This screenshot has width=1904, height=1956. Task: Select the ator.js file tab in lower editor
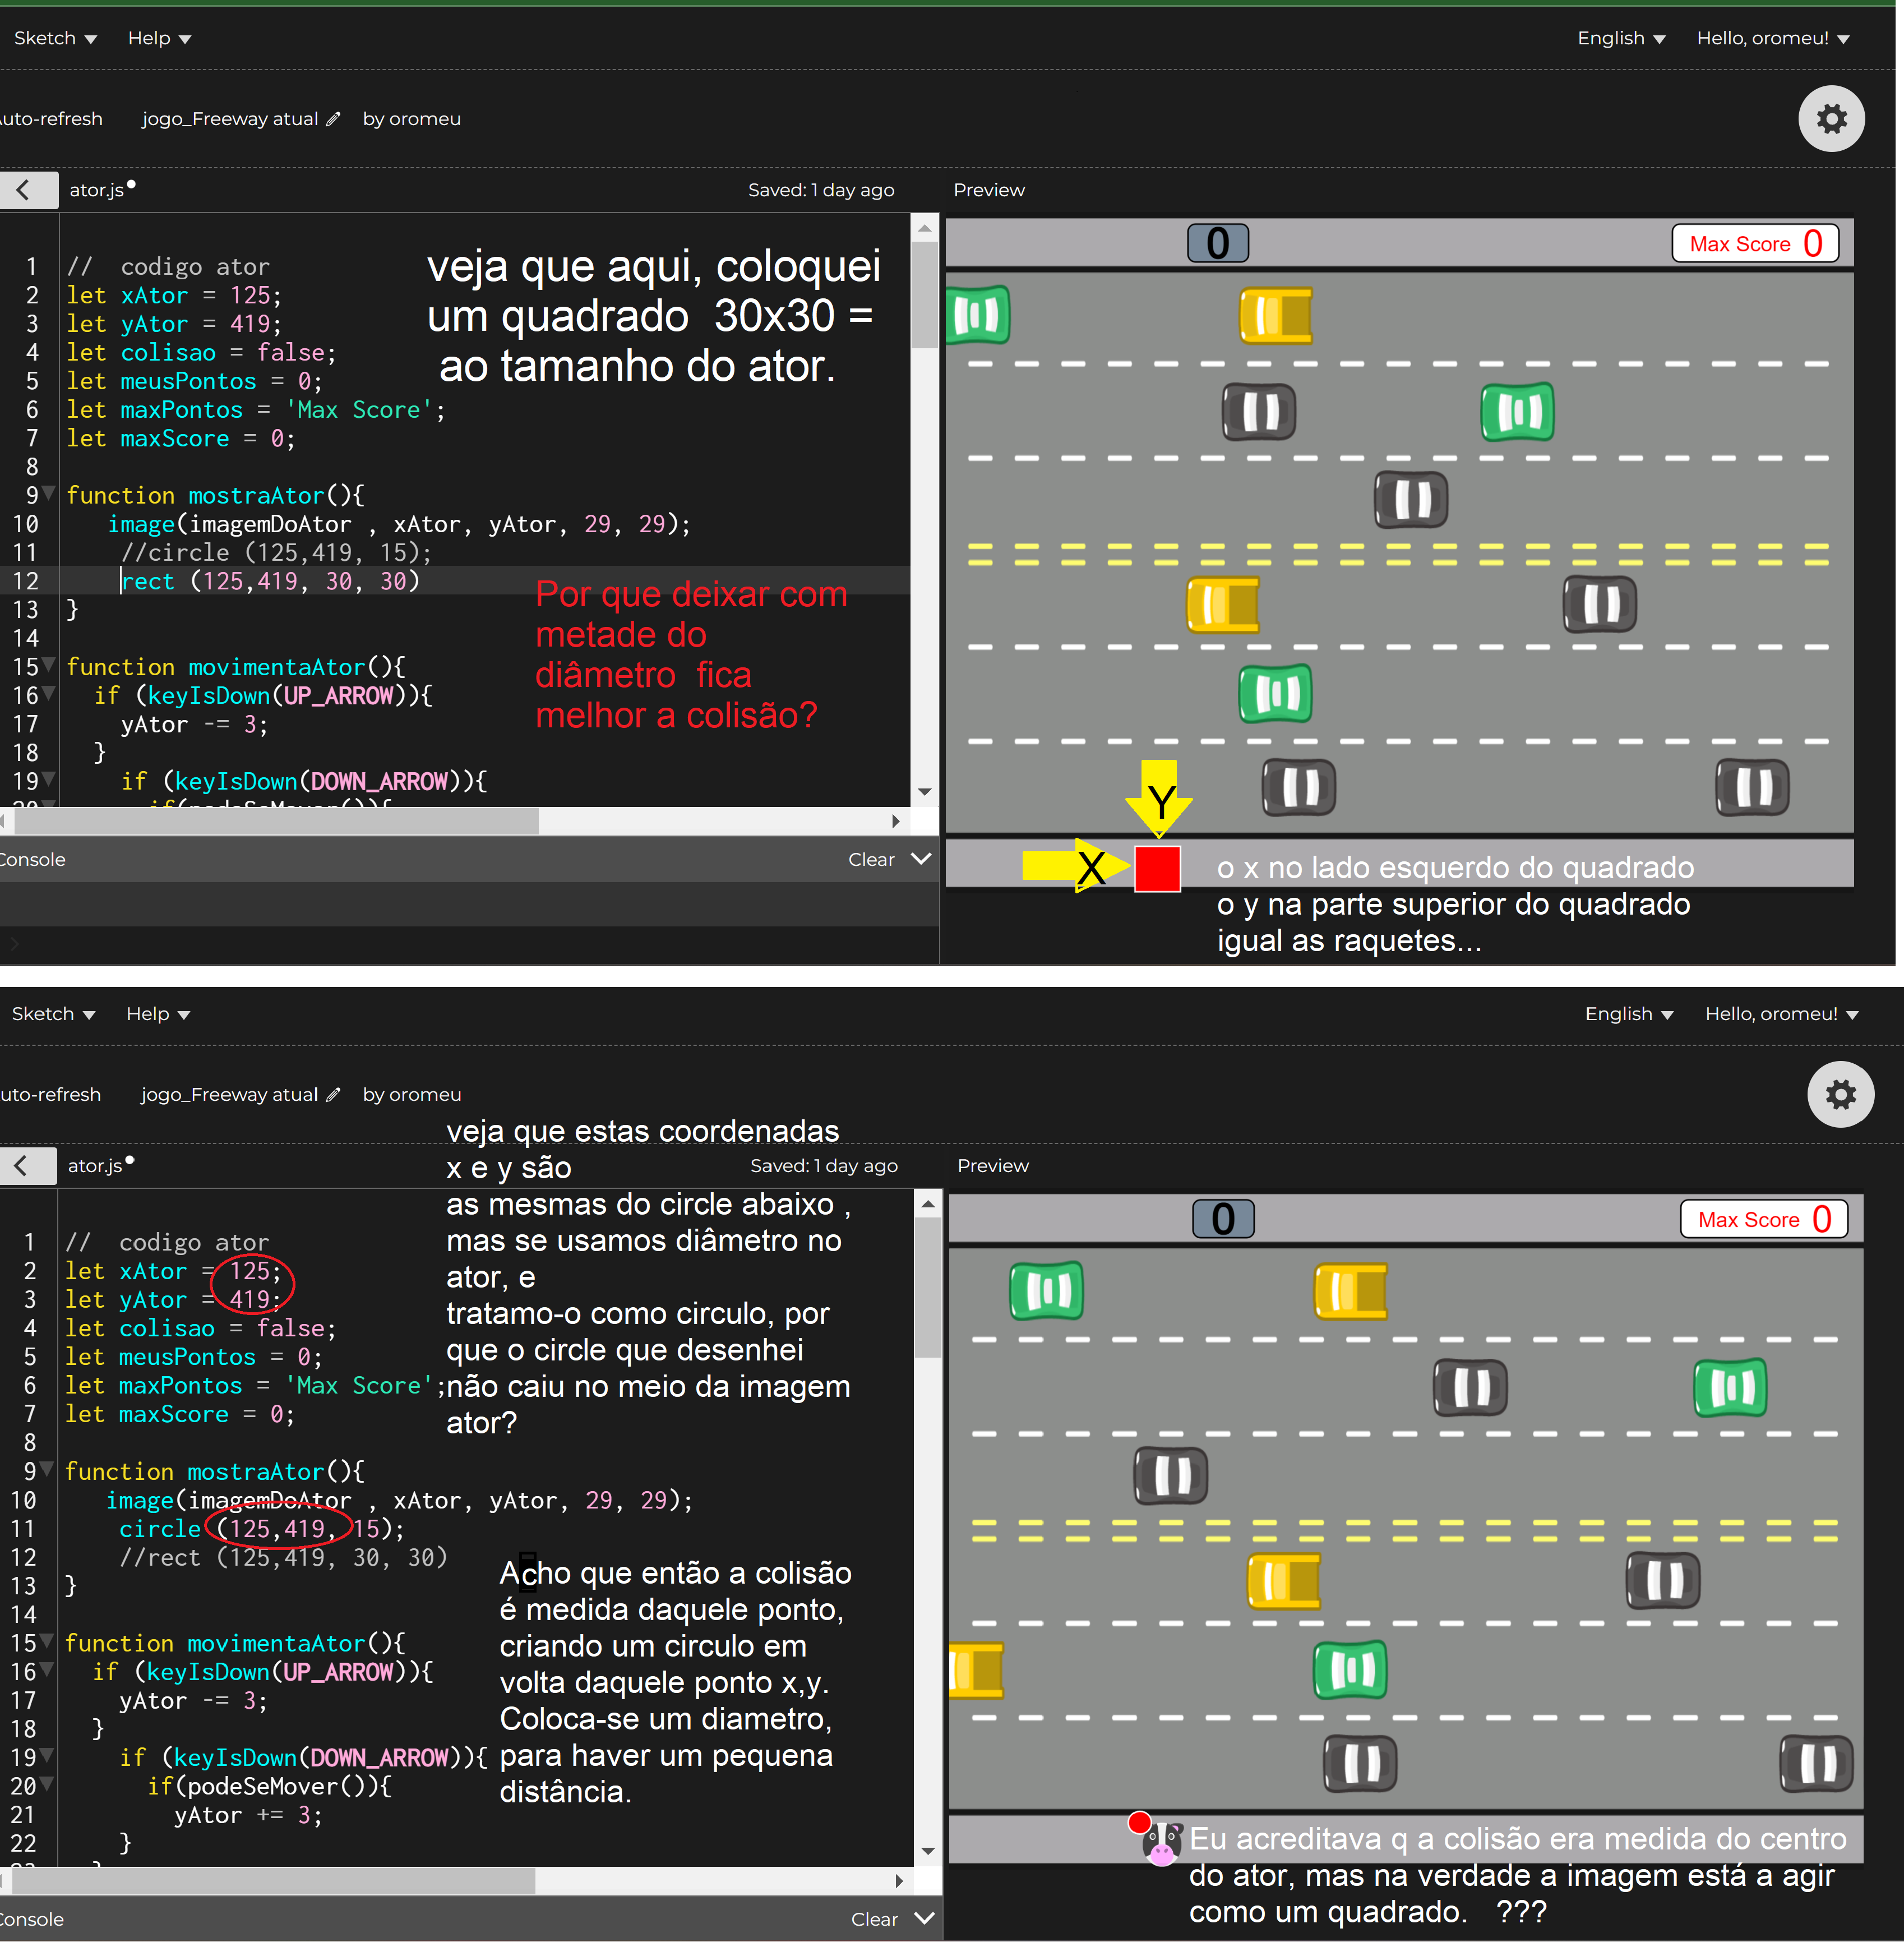click(x=95, y=1166)
